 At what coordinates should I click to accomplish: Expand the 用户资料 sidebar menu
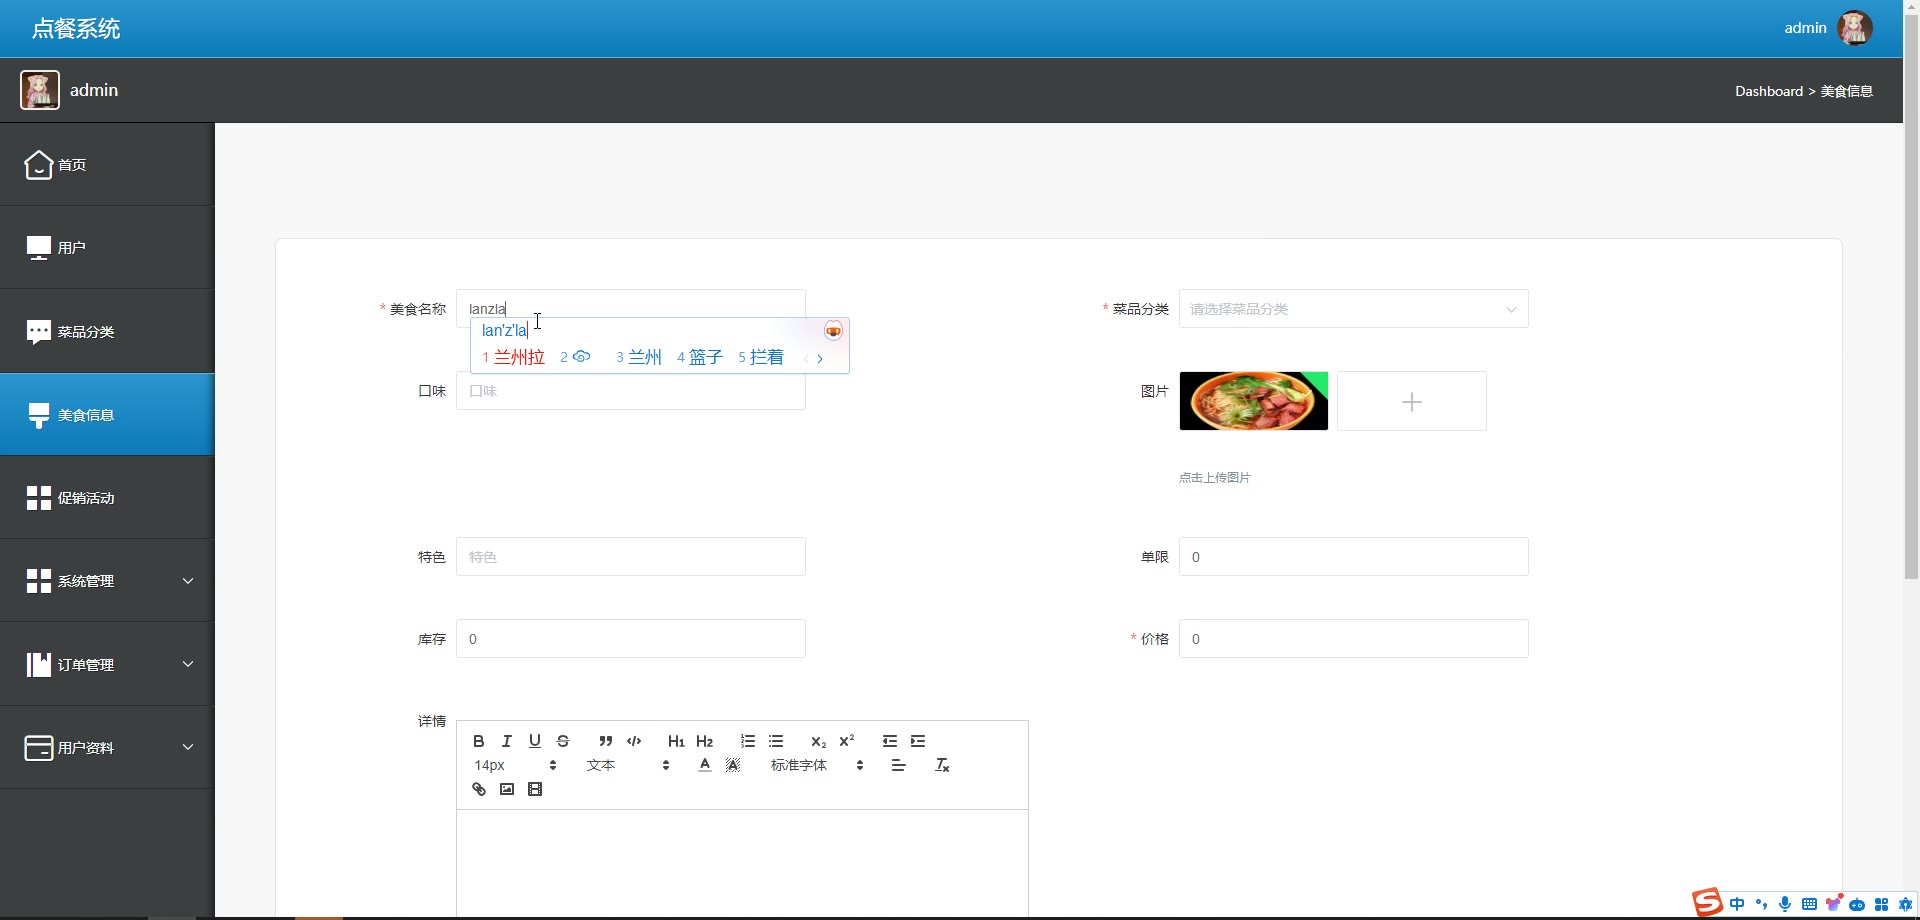coord(107,747)
